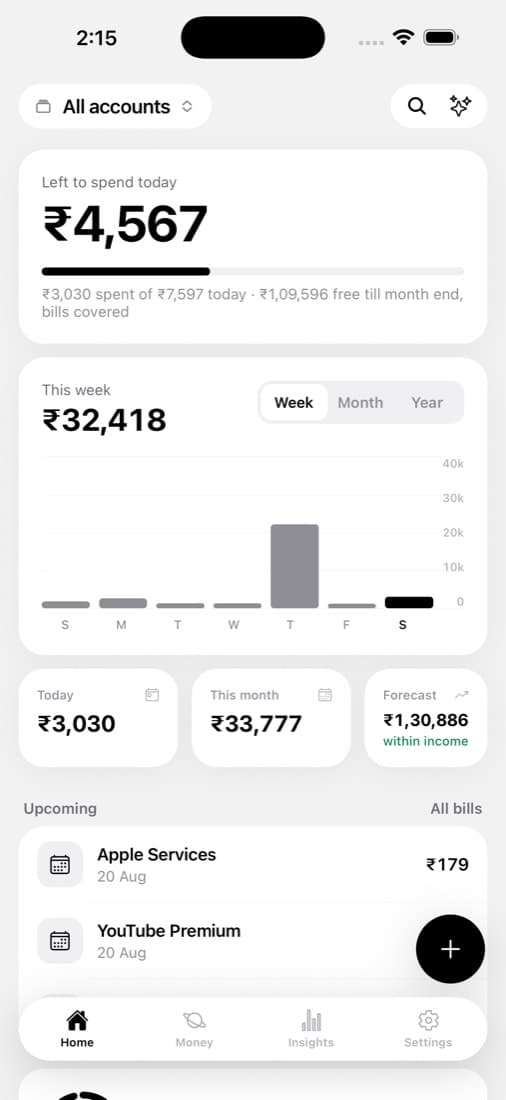This screenshot has width=506, height=1100.
Task: Tap the YouTube Premium calendar icon
Action: click(x=60, y=940)
